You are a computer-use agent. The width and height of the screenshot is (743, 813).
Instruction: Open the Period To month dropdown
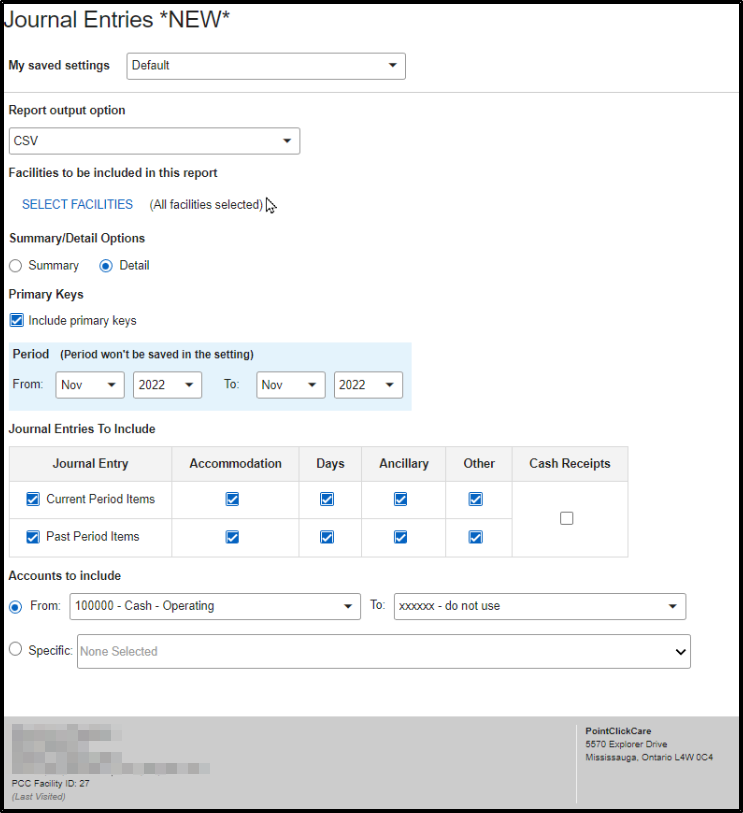pos(291,385)
